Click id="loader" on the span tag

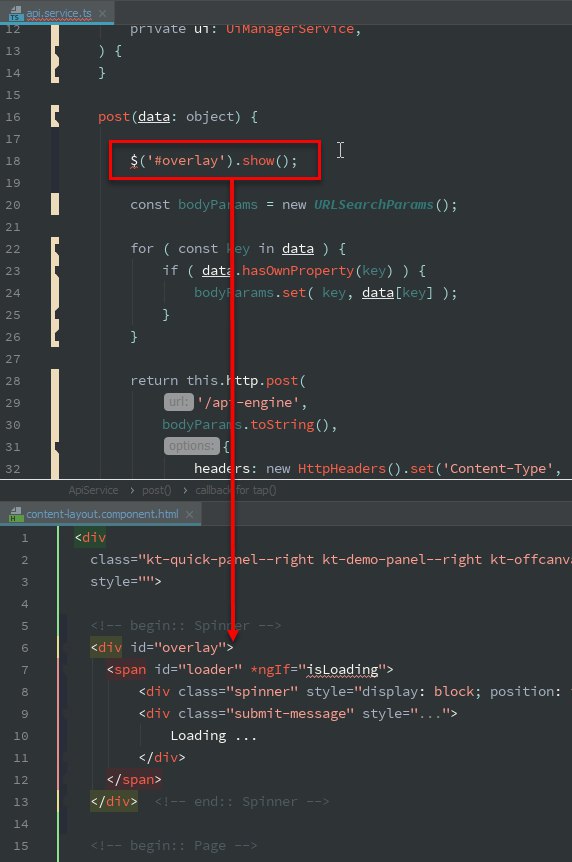pos(198,670)
